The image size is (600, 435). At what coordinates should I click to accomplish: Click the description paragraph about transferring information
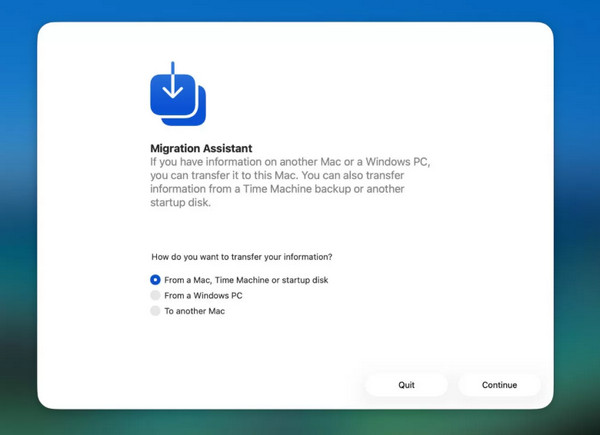click(290, 182)
